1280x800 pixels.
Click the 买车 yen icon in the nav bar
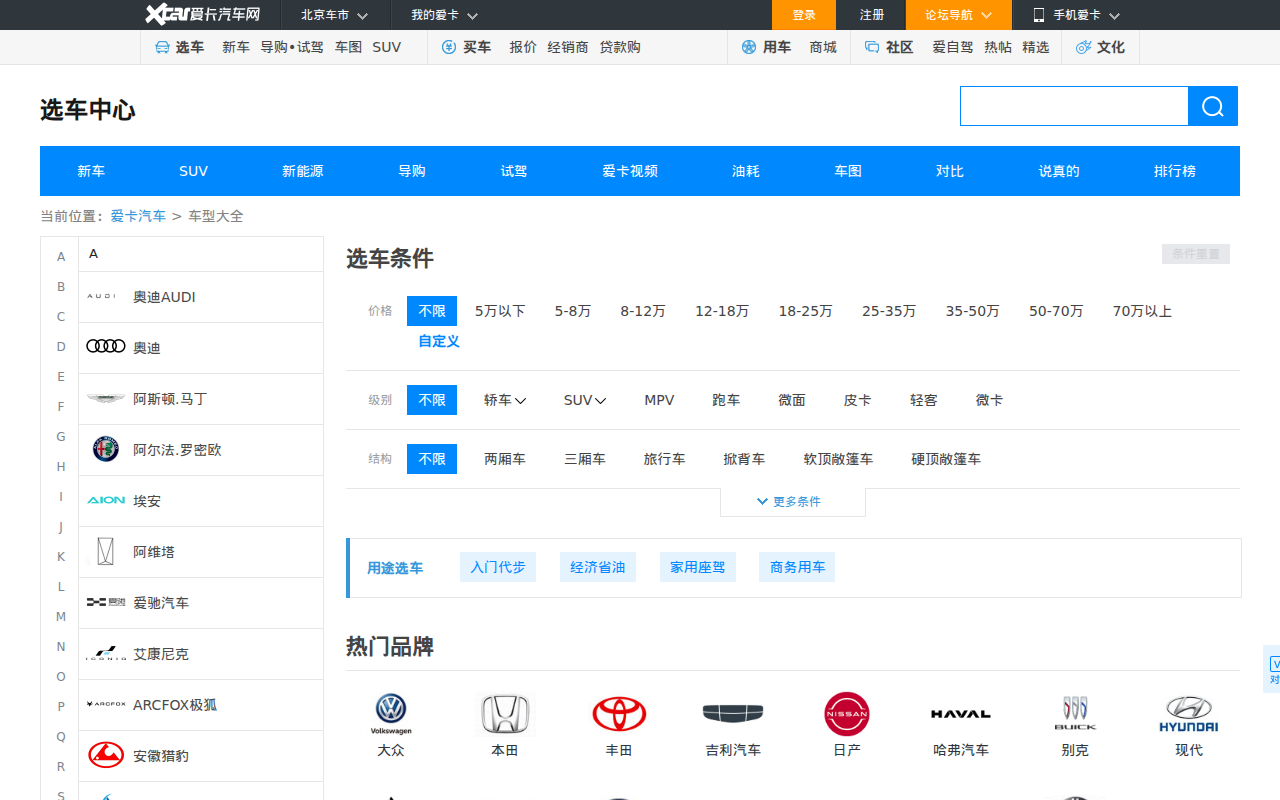[449, 47]
